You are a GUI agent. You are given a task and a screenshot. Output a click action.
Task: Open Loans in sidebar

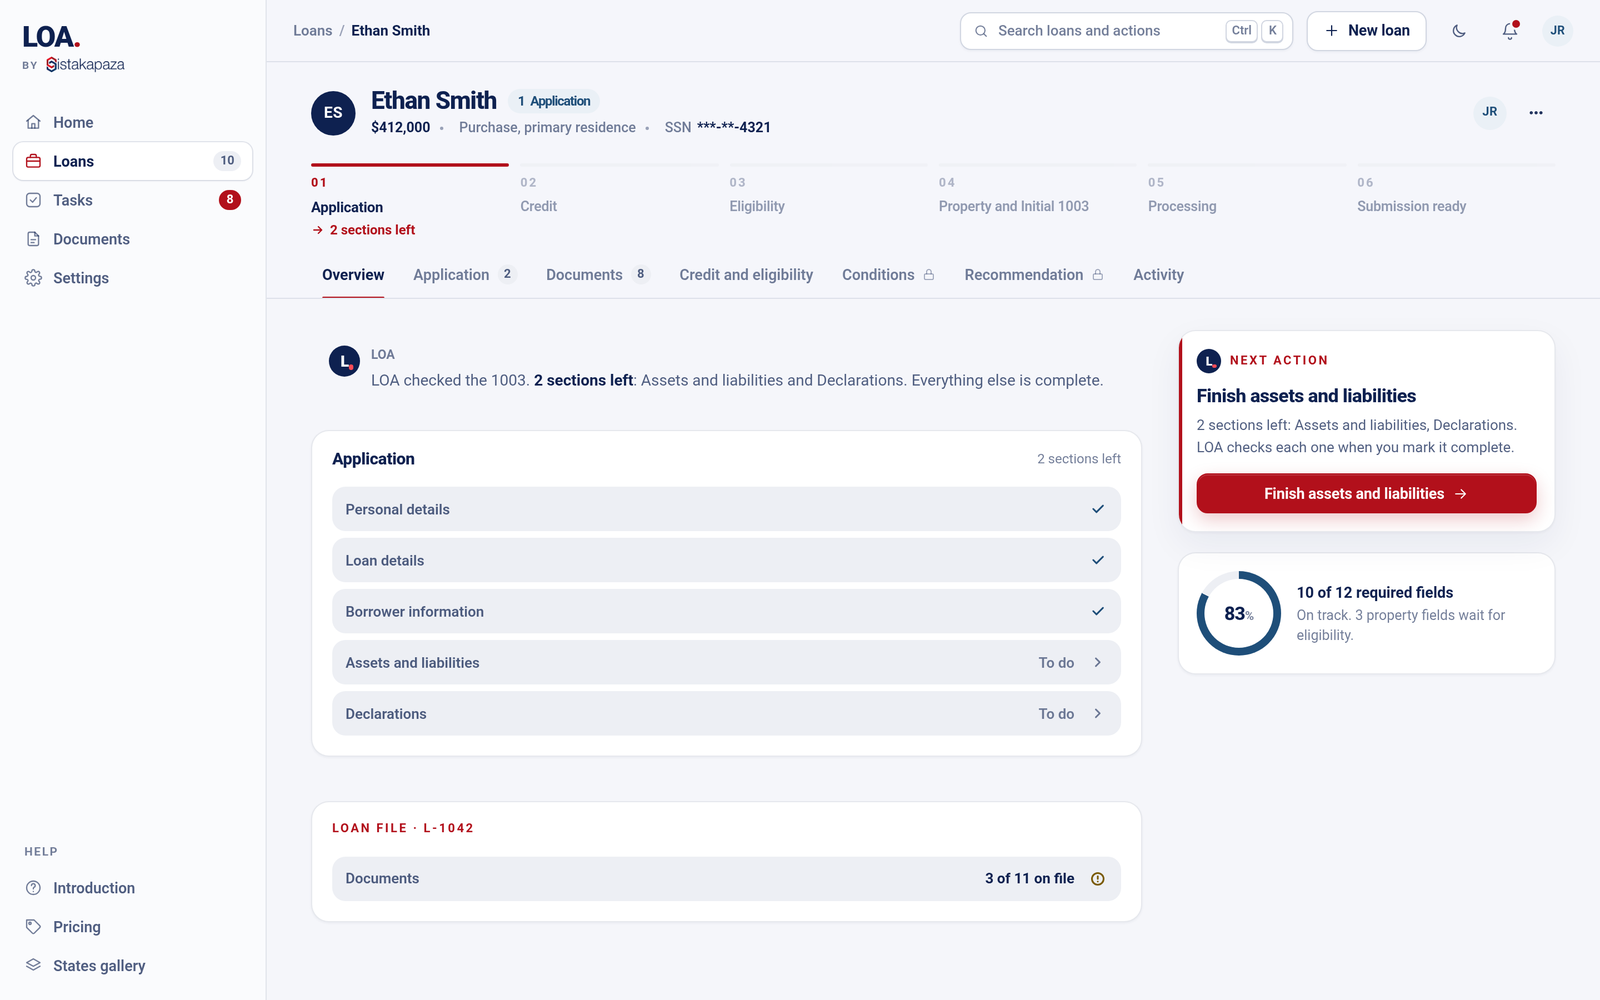[133, 161]
